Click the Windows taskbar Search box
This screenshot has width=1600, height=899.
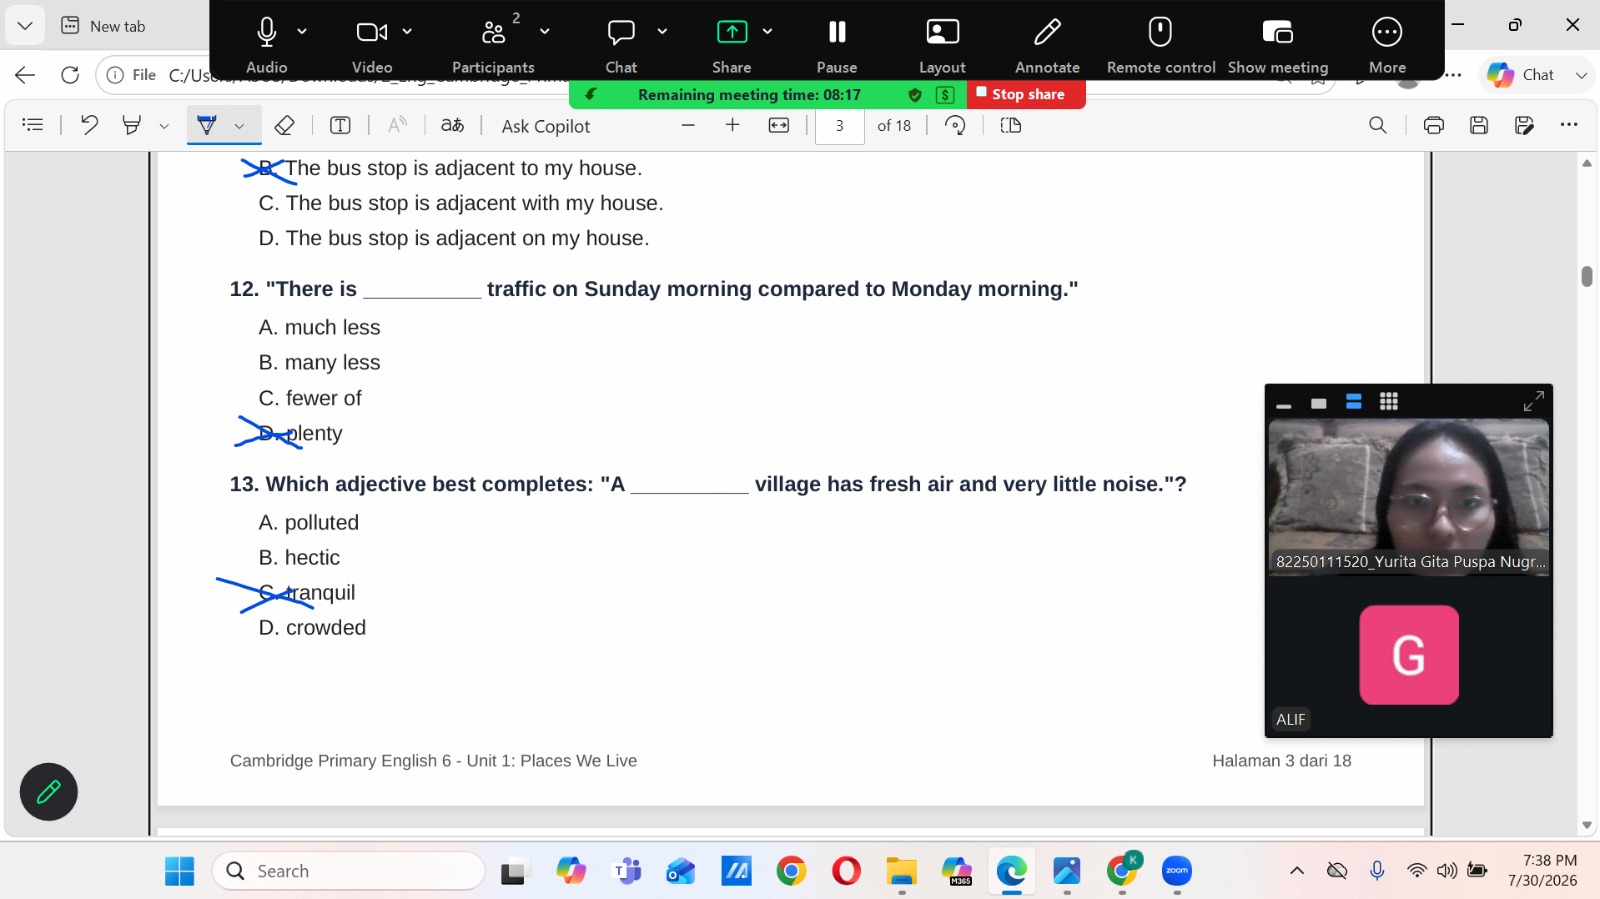point(349,871)
